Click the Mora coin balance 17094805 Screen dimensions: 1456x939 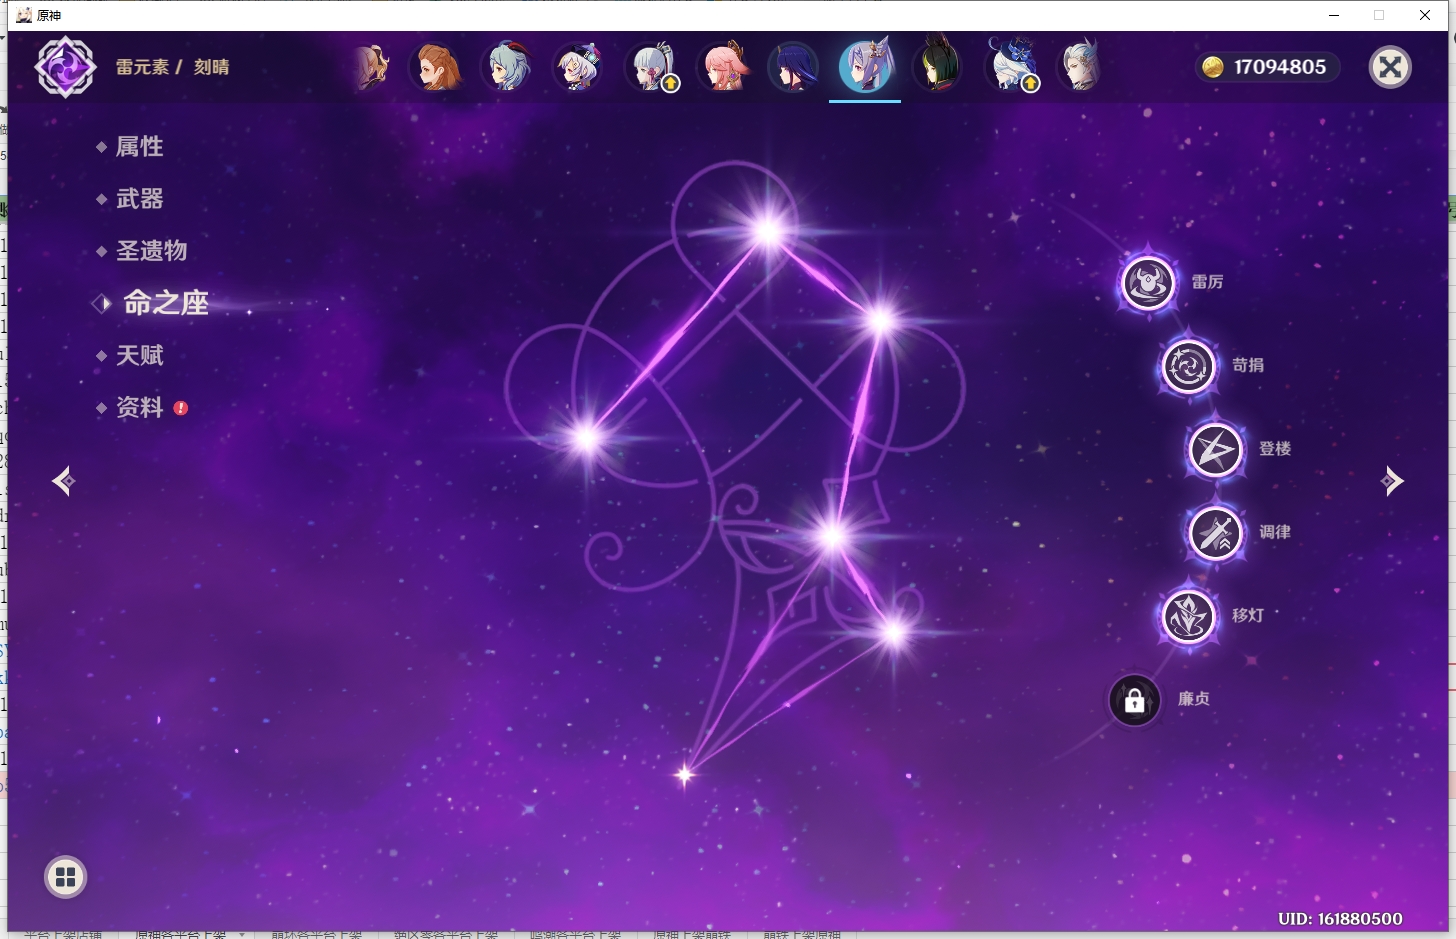(1268, 67)
